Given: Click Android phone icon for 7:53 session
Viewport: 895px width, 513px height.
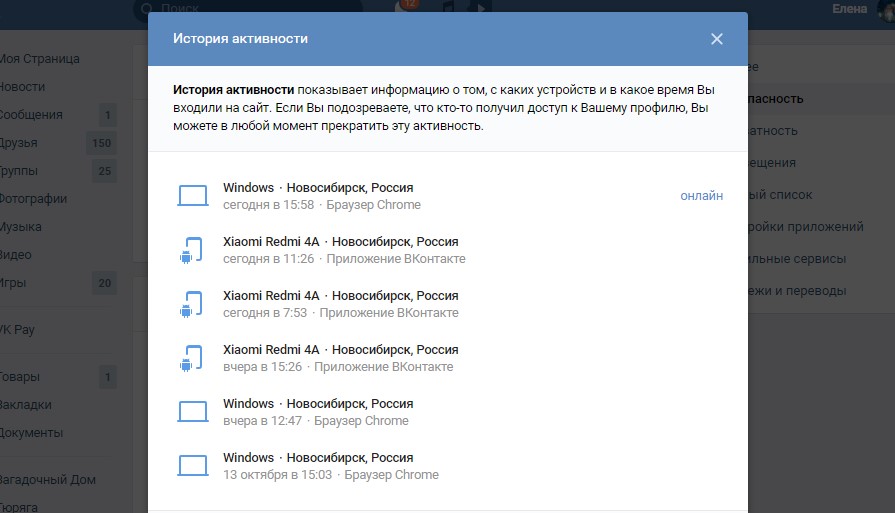Looking at the screenshot, I should [192, 304].
